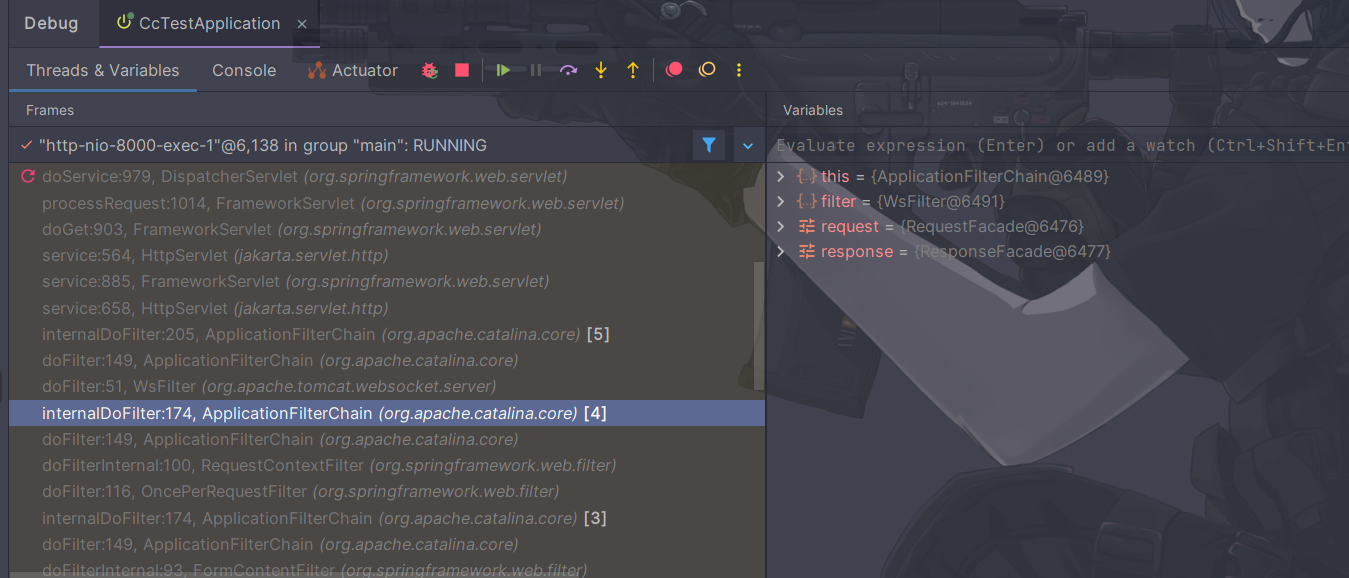Expand the 'this' variable node
The image size is (1349, 578).
coord(782,177)
